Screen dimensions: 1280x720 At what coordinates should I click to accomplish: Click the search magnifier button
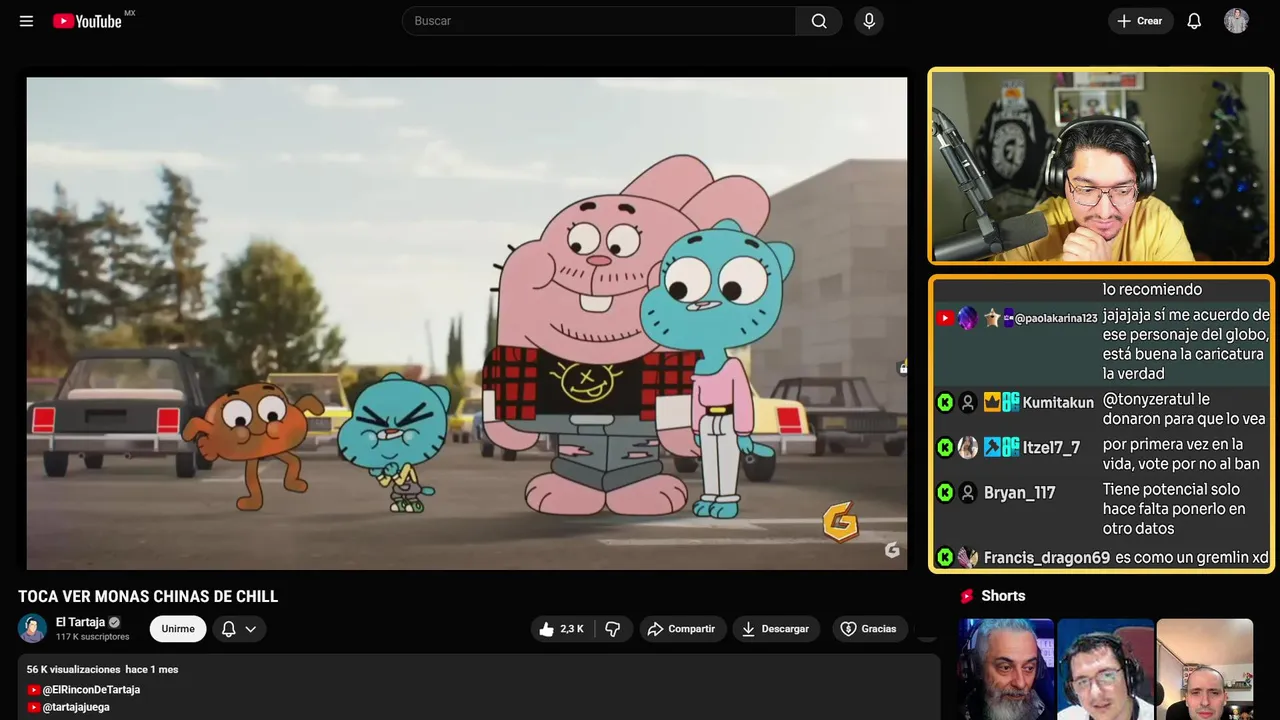819,21
